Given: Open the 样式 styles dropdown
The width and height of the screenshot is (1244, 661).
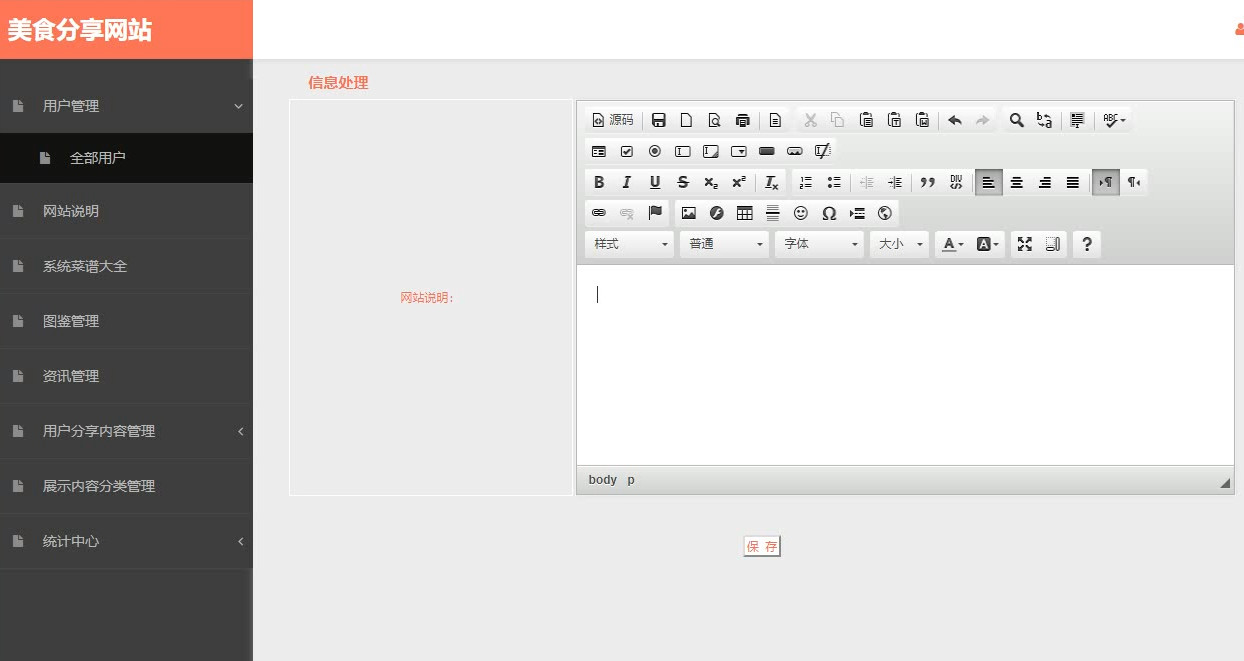Looking at the screenshot, I should 630,244.
